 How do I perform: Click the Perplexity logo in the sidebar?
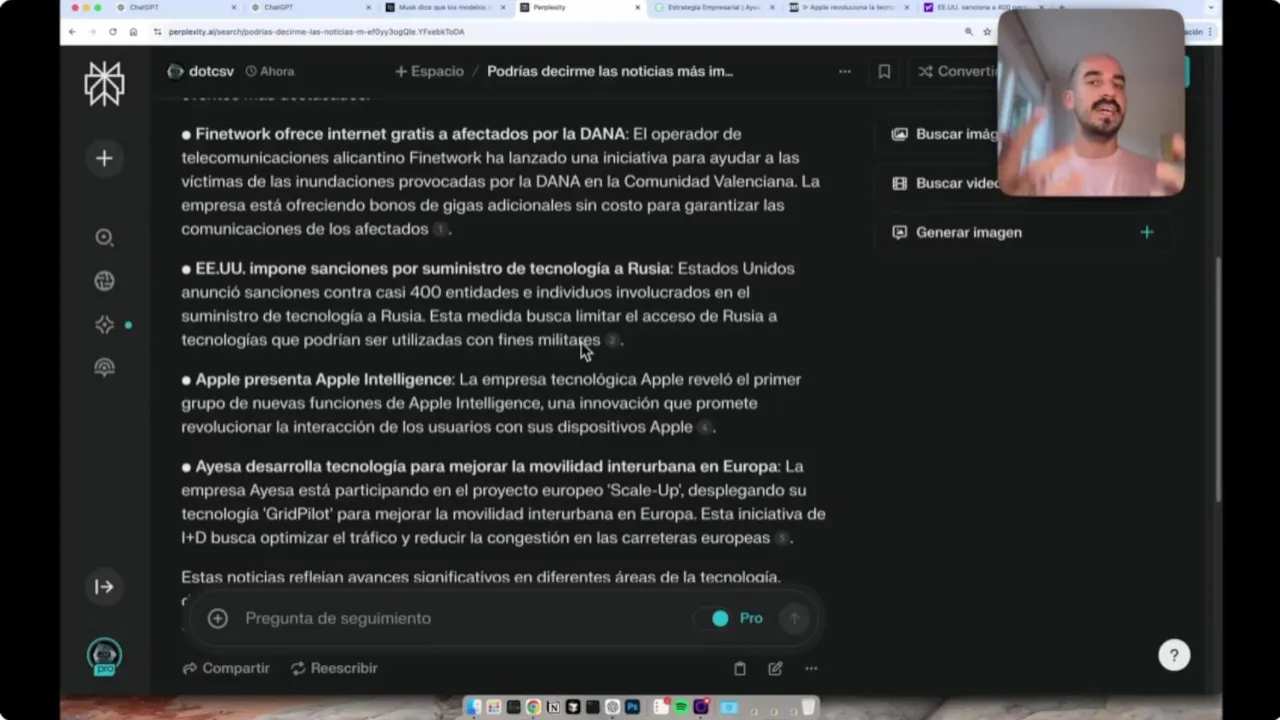click(x=104, y=83)
